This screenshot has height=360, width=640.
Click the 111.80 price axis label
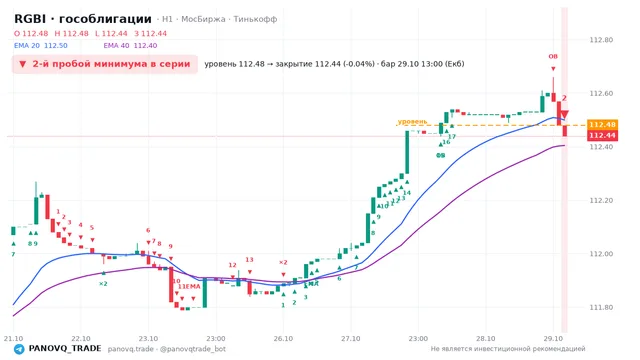point(601,307)
